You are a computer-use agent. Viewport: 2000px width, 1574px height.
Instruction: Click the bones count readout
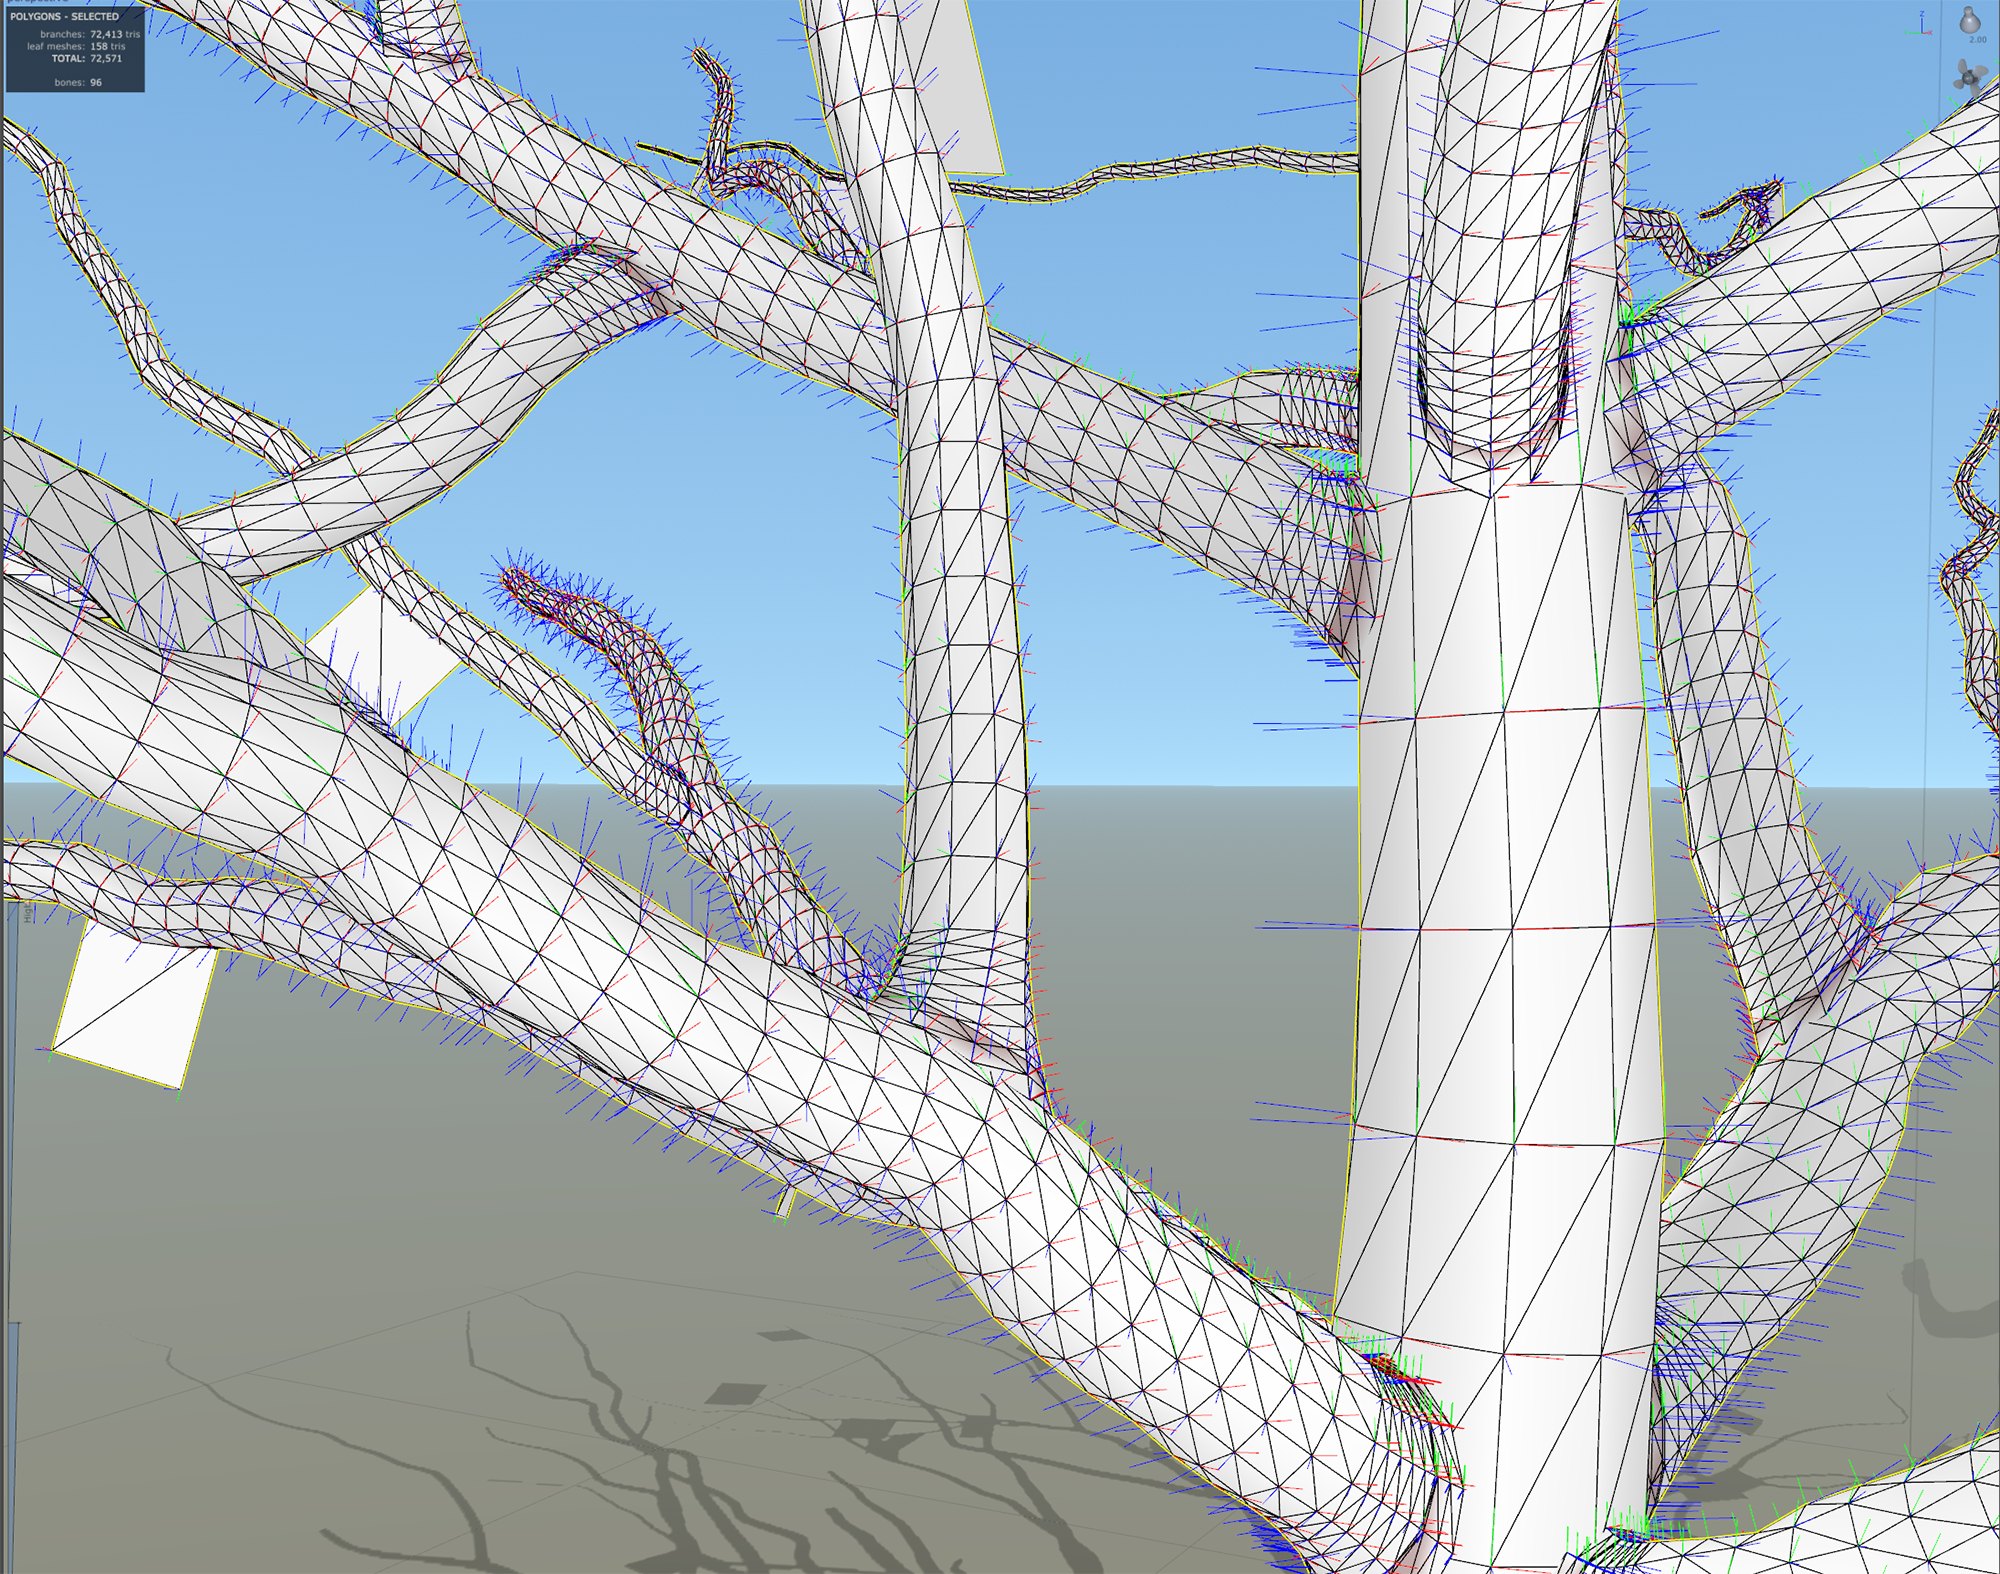point(95,82)
